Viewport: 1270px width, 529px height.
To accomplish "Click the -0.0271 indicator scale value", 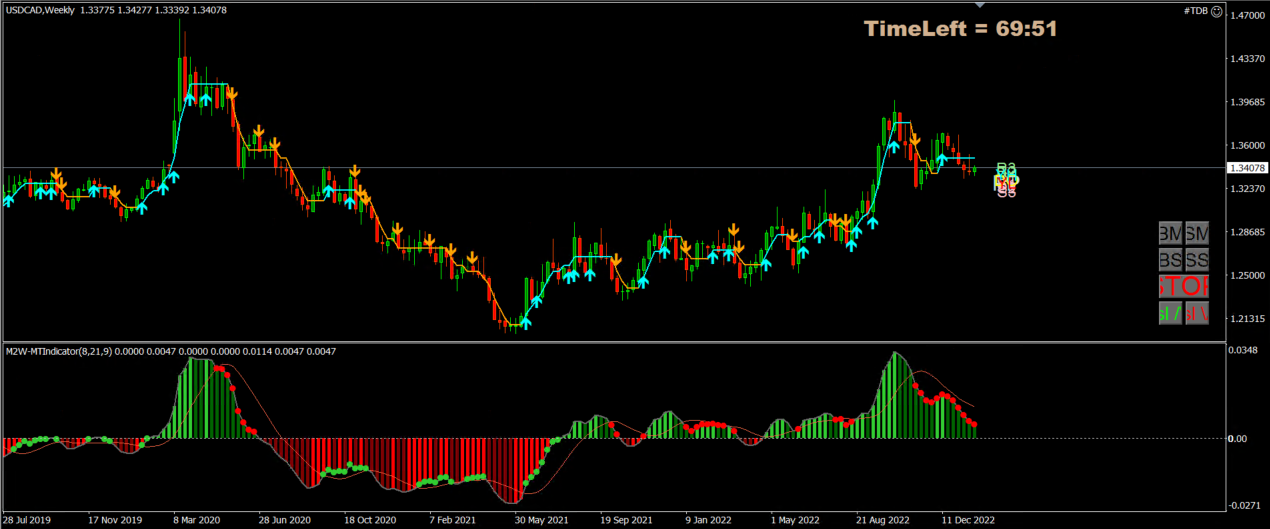I will 1246,505.
